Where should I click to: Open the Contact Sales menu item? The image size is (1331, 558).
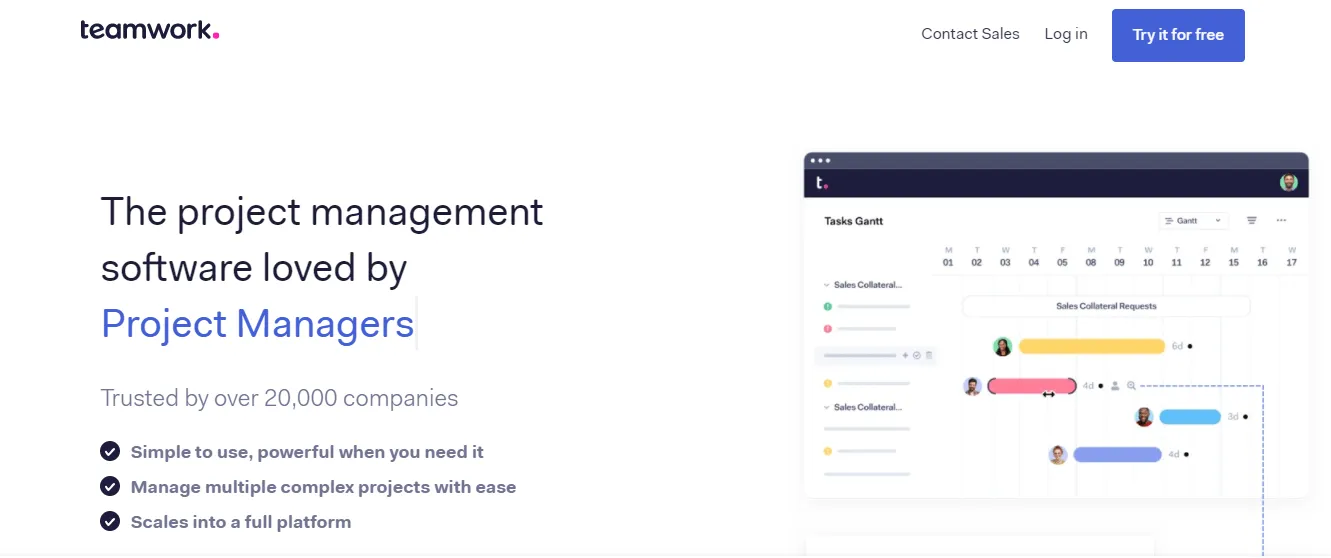970,34
